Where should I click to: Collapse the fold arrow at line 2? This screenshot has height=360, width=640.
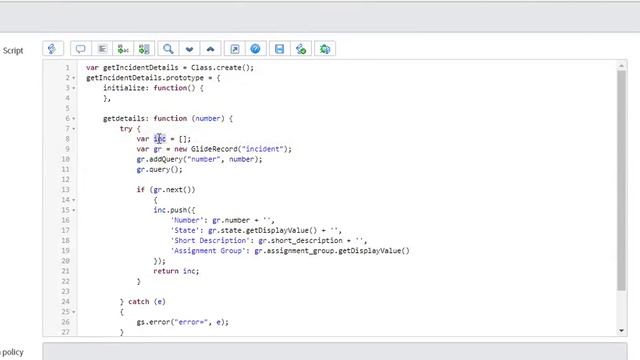click(74, 78)
